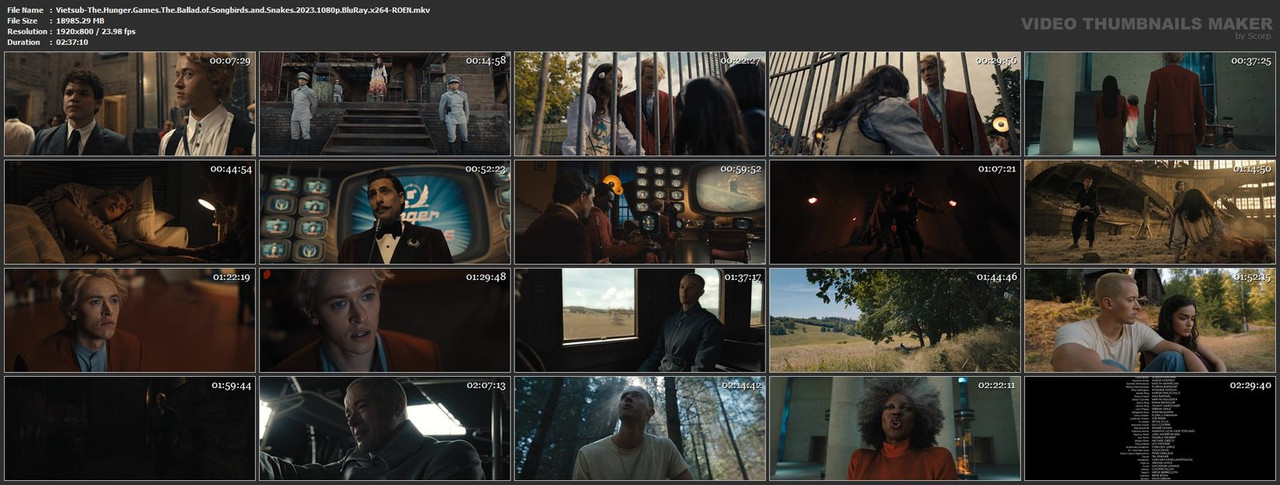The height and width of the screenshot is (485, 1280).
Task: Select the thumbnail at 00:37:25
Action: (1150, 104)
